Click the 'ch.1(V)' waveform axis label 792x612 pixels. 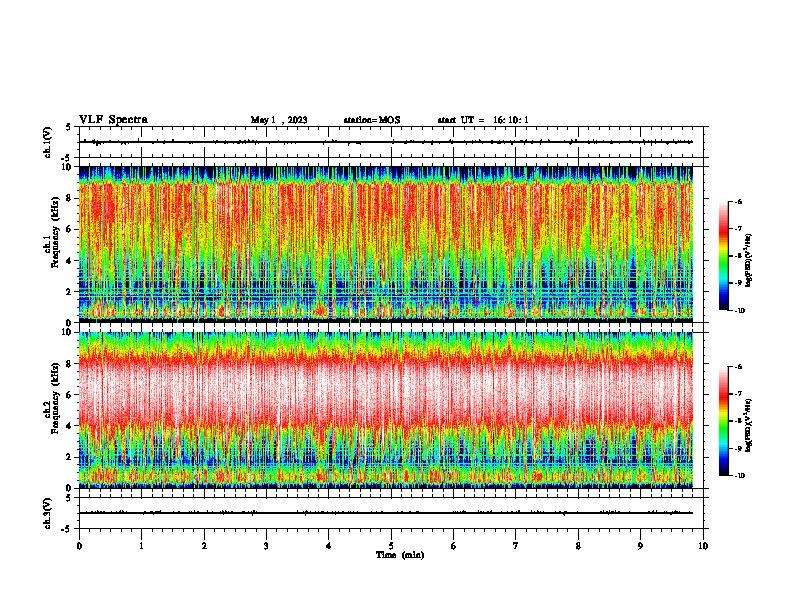(48, 142)
